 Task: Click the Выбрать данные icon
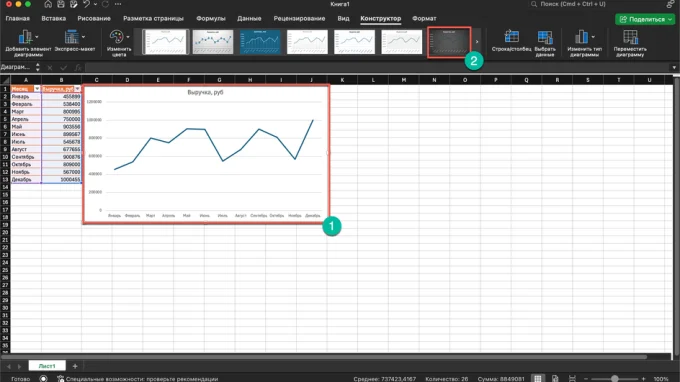(x=545, y=37)
